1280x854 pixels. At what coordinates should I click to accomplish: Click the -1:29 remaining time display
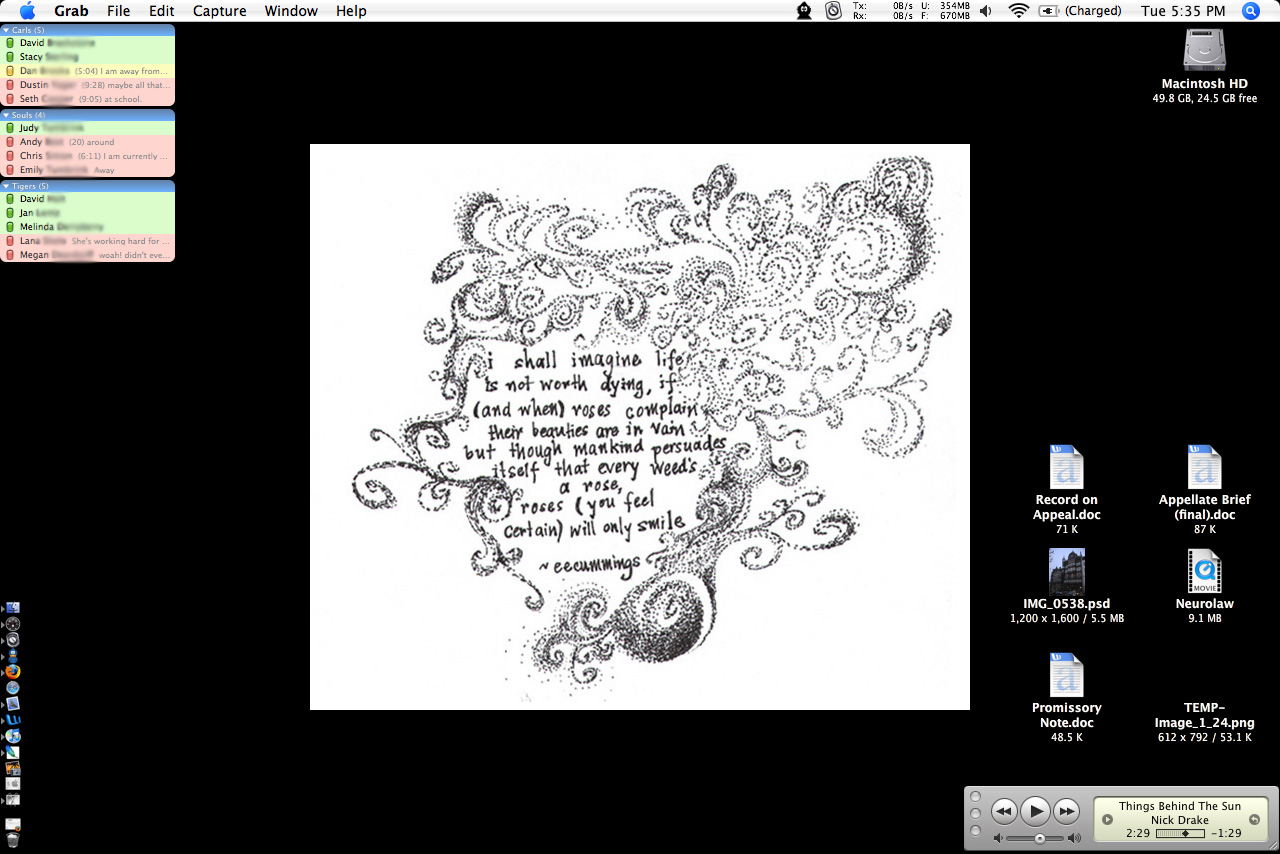pos(1226,833)
